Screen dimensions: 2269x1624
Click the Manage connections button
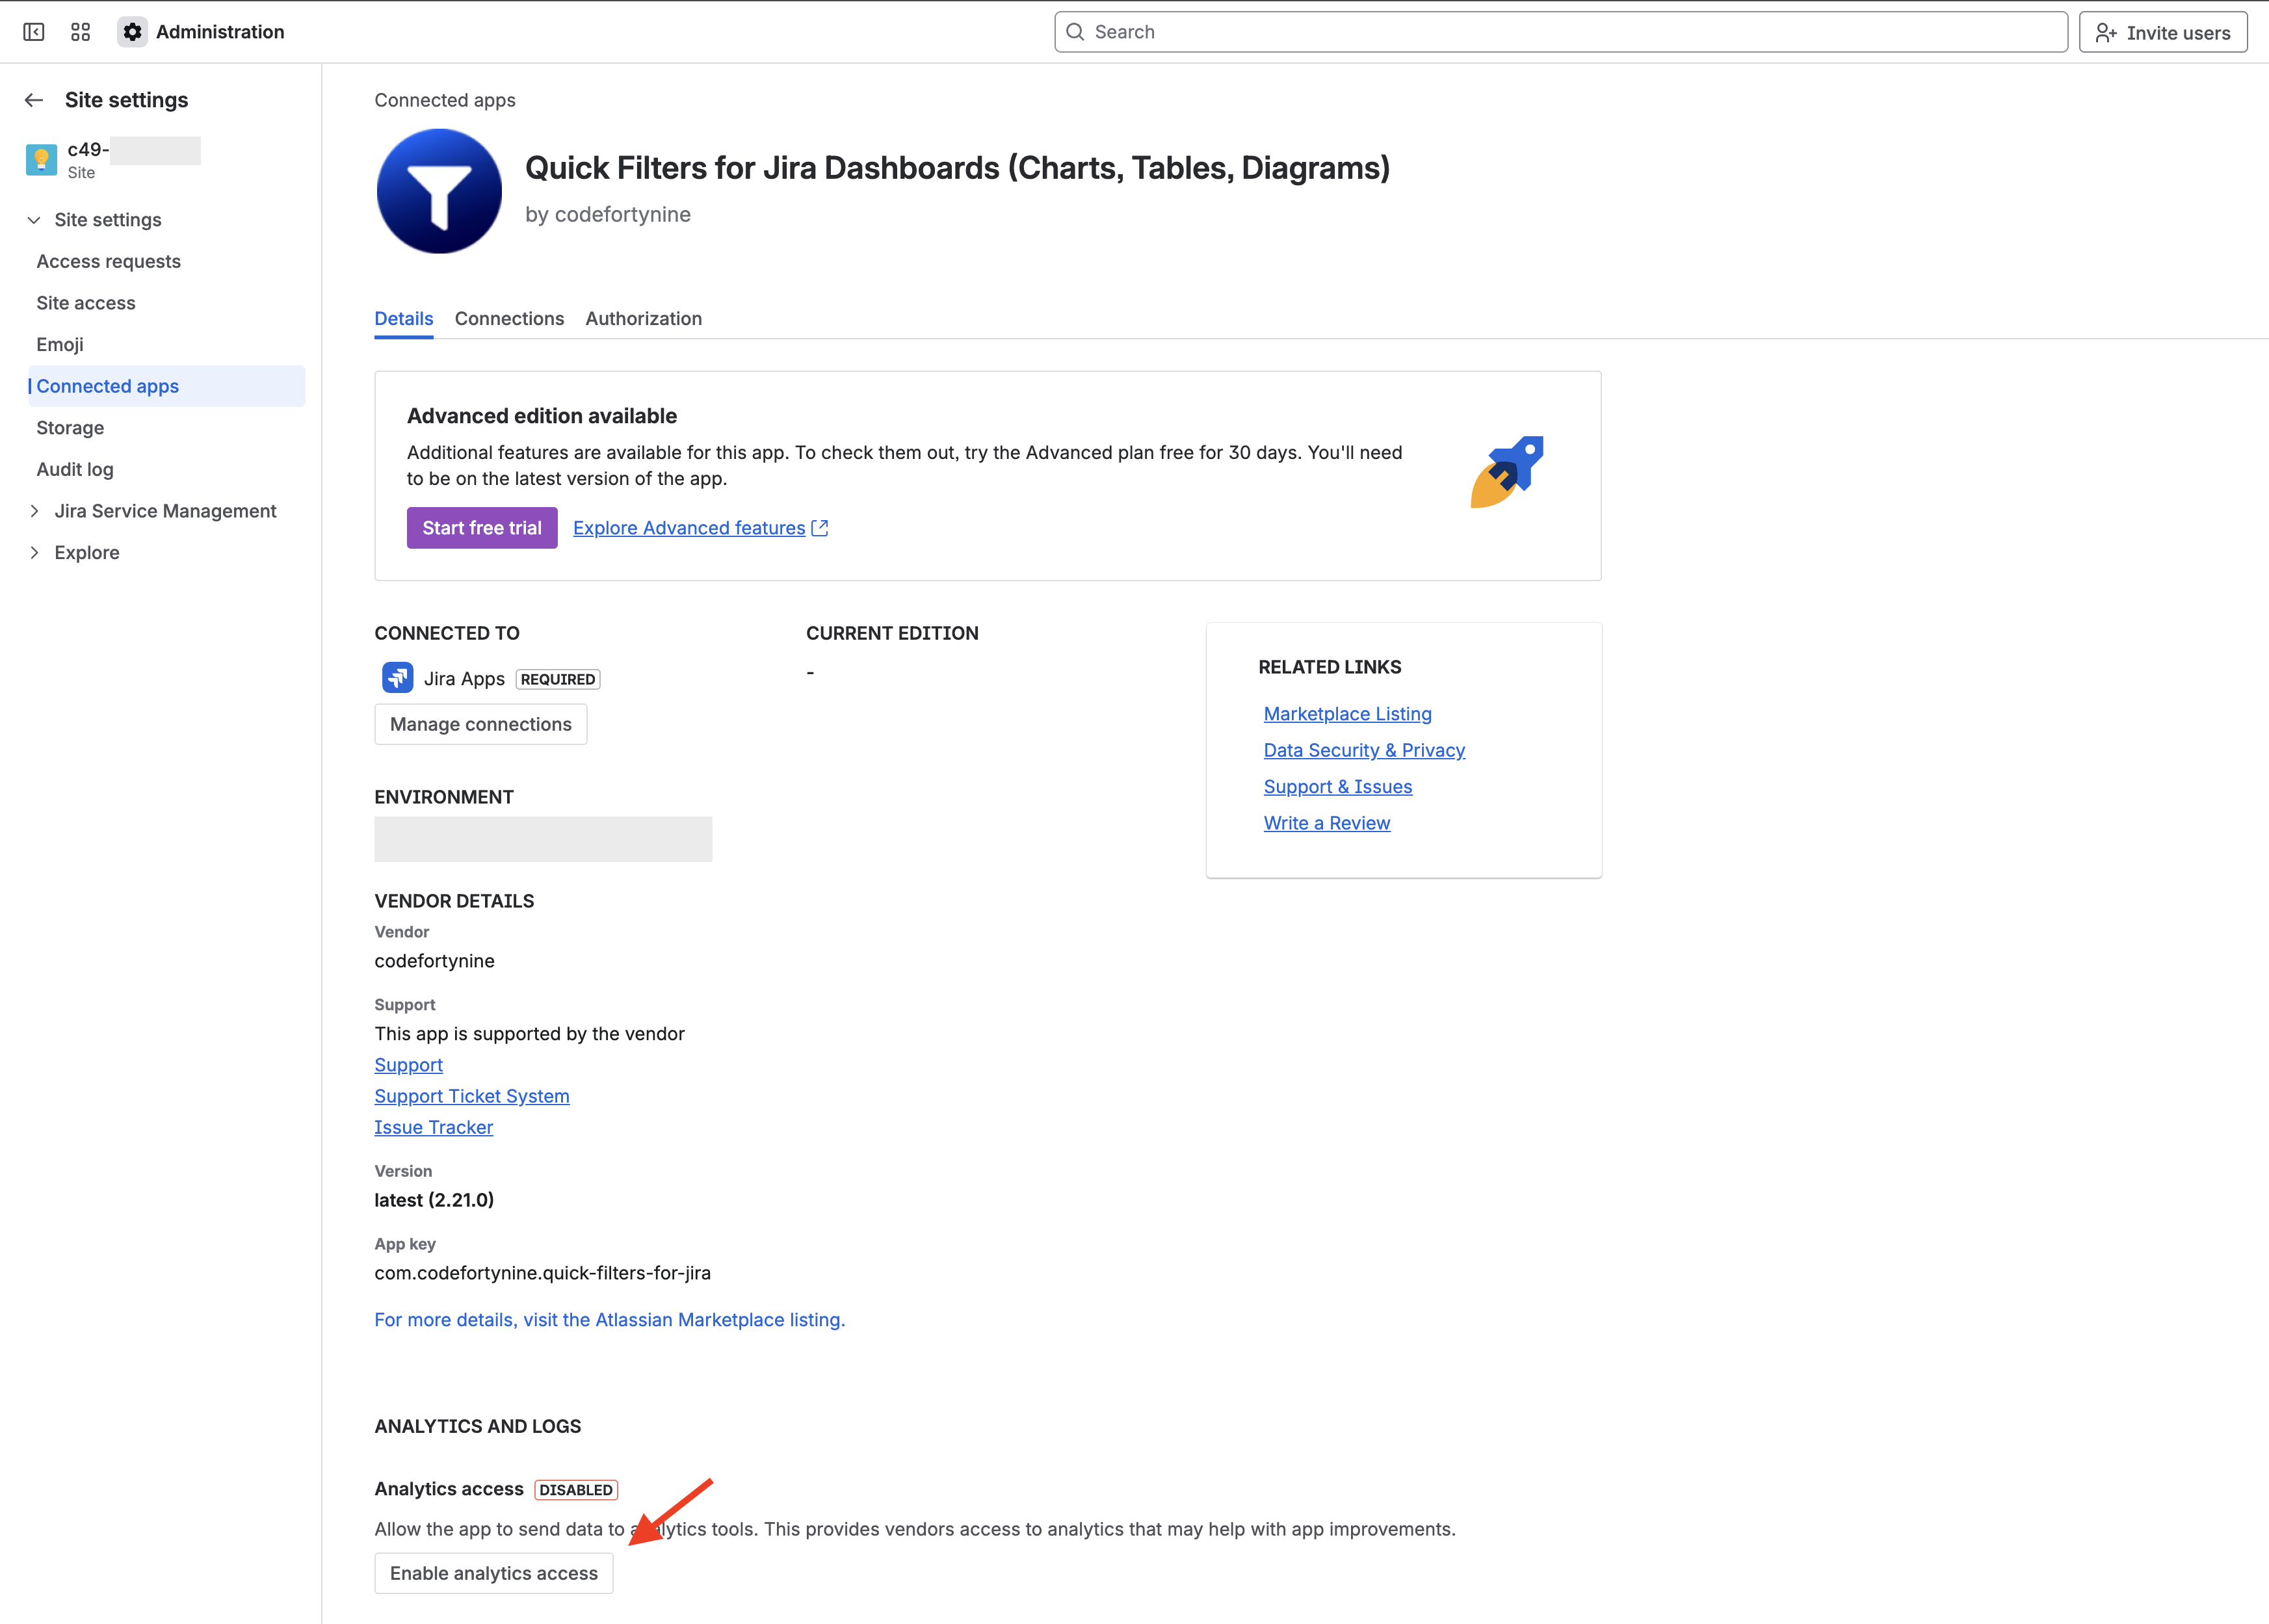[480, 724]
